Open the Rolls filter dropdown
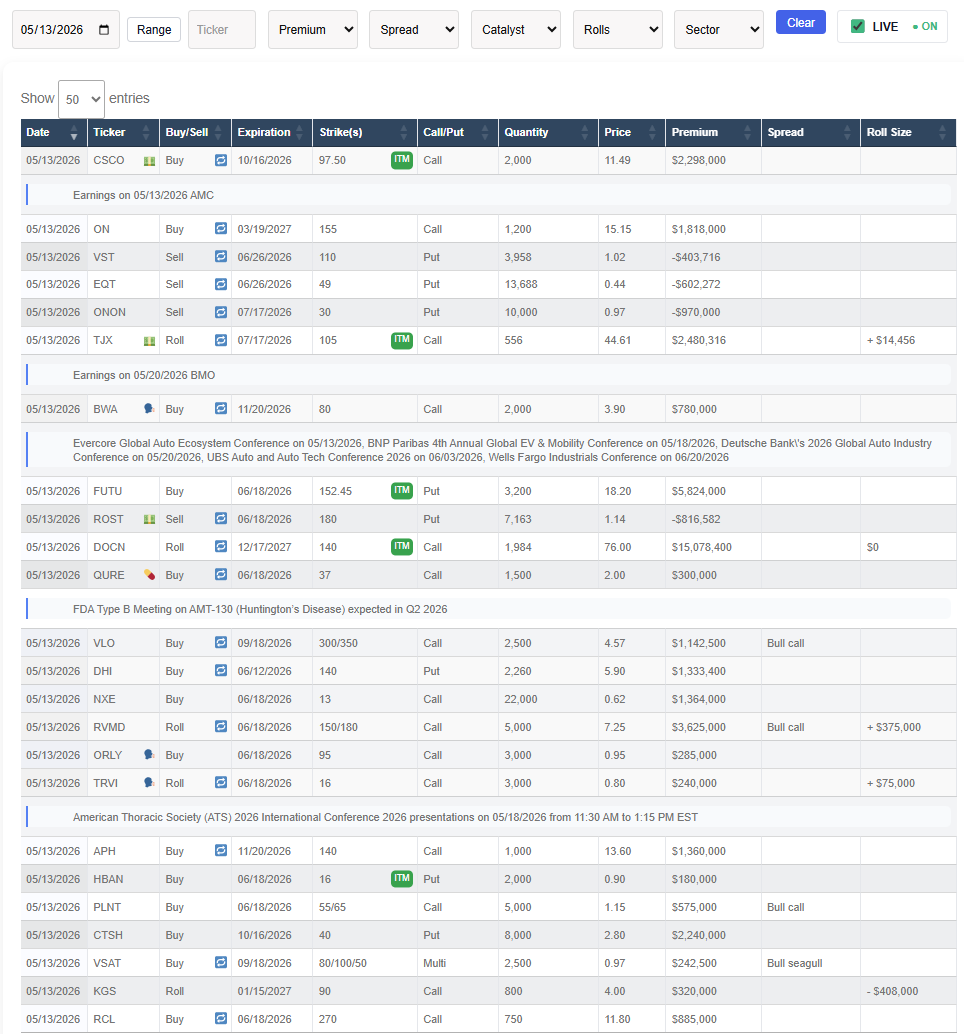Screen dimensions: 964x1034 tap(618, 30)
